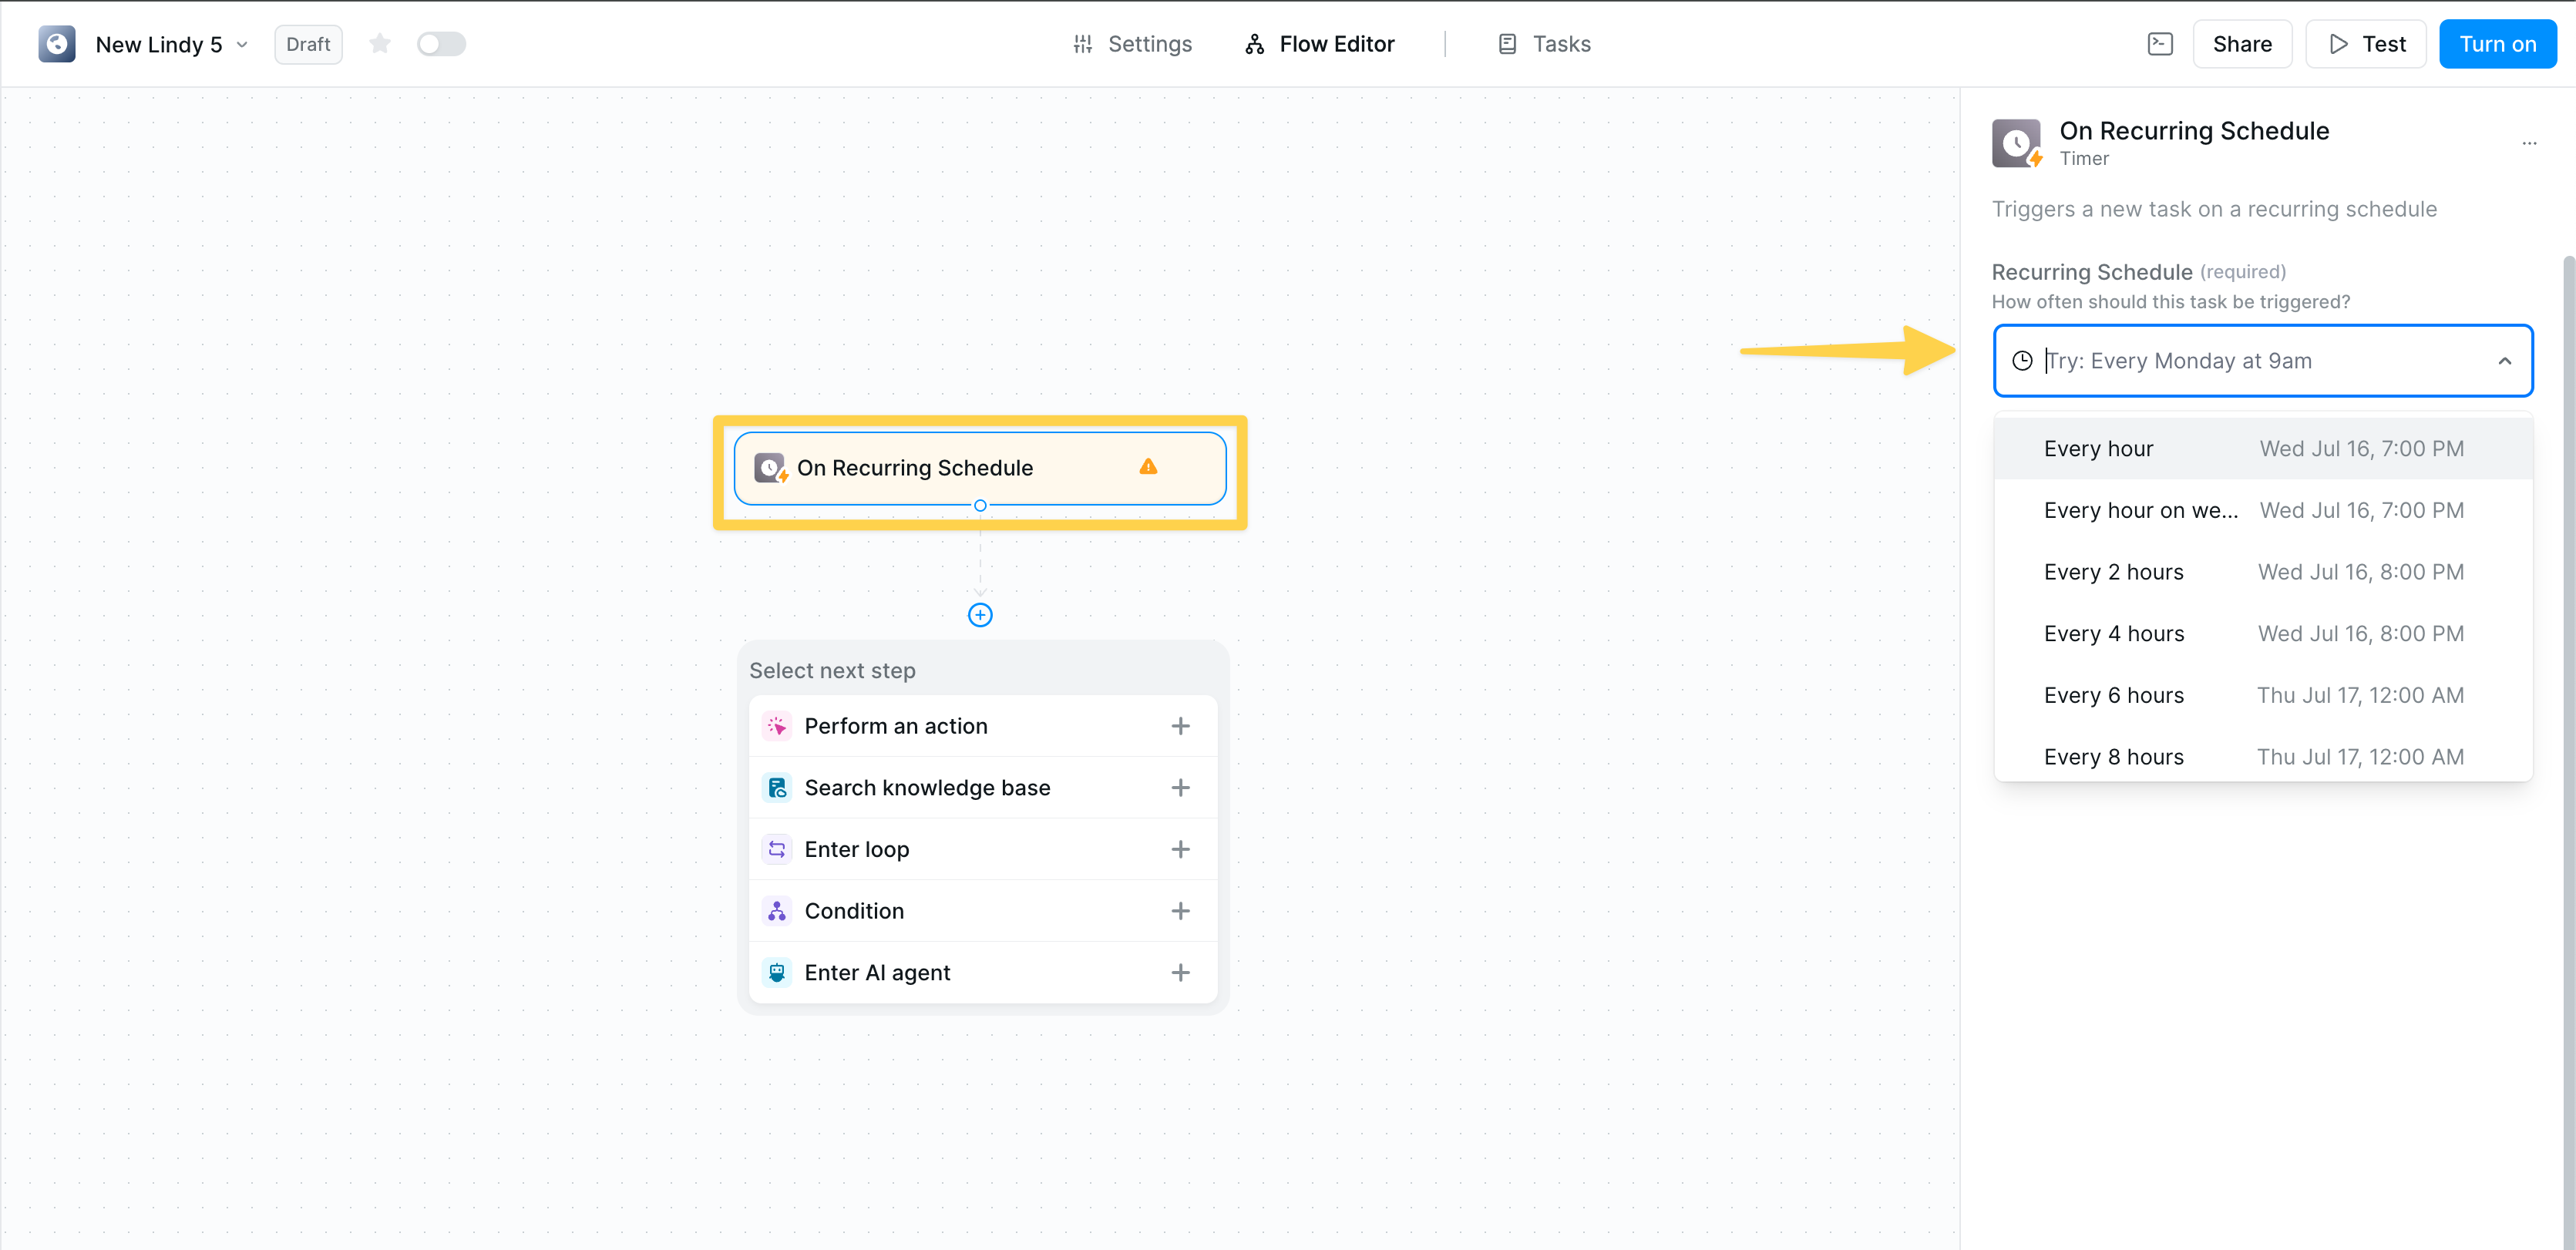The width and height of the screenshot is (2576, 1250).
Task: Open the console panel icon
Action: (x=2160, y=44)
